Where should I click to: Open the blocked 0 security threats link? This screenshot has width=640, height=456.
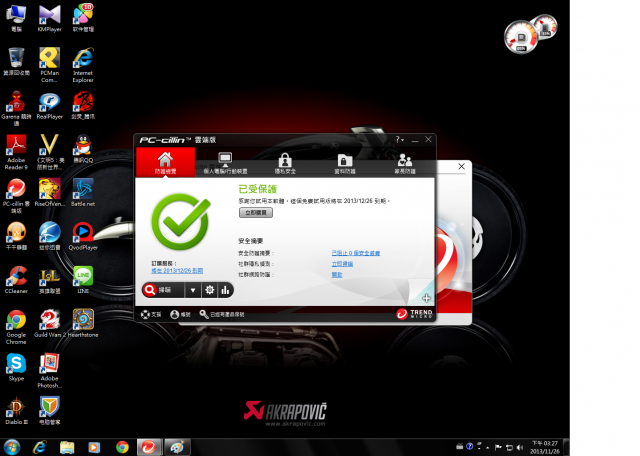356,253
